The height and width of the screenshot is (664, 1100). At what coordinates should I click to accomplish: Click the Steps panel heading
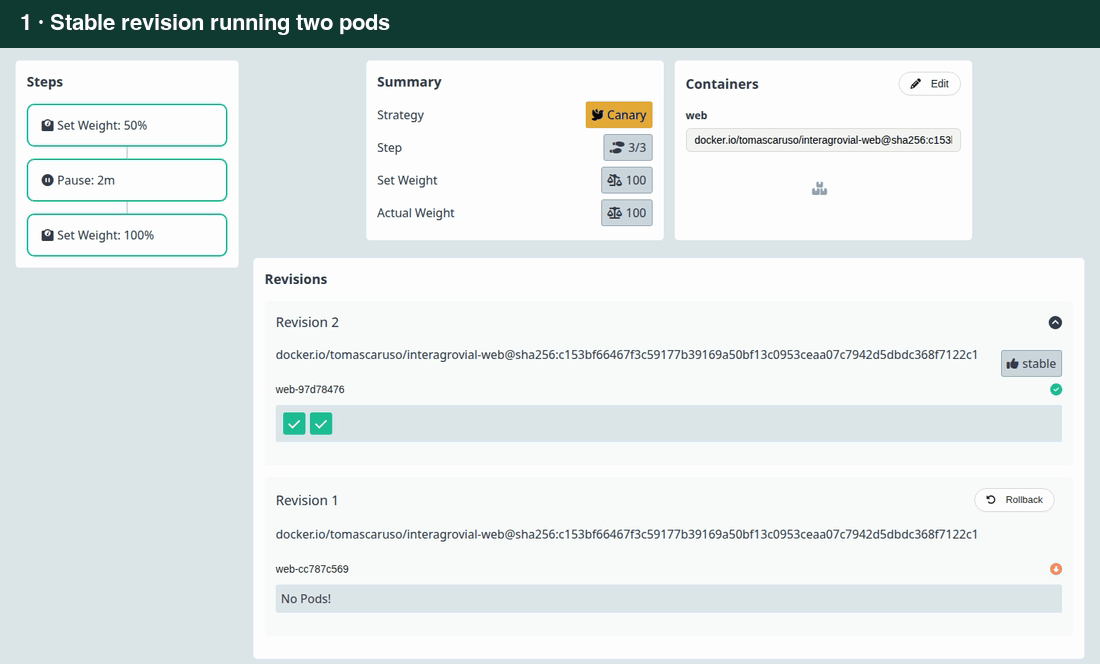45,82
